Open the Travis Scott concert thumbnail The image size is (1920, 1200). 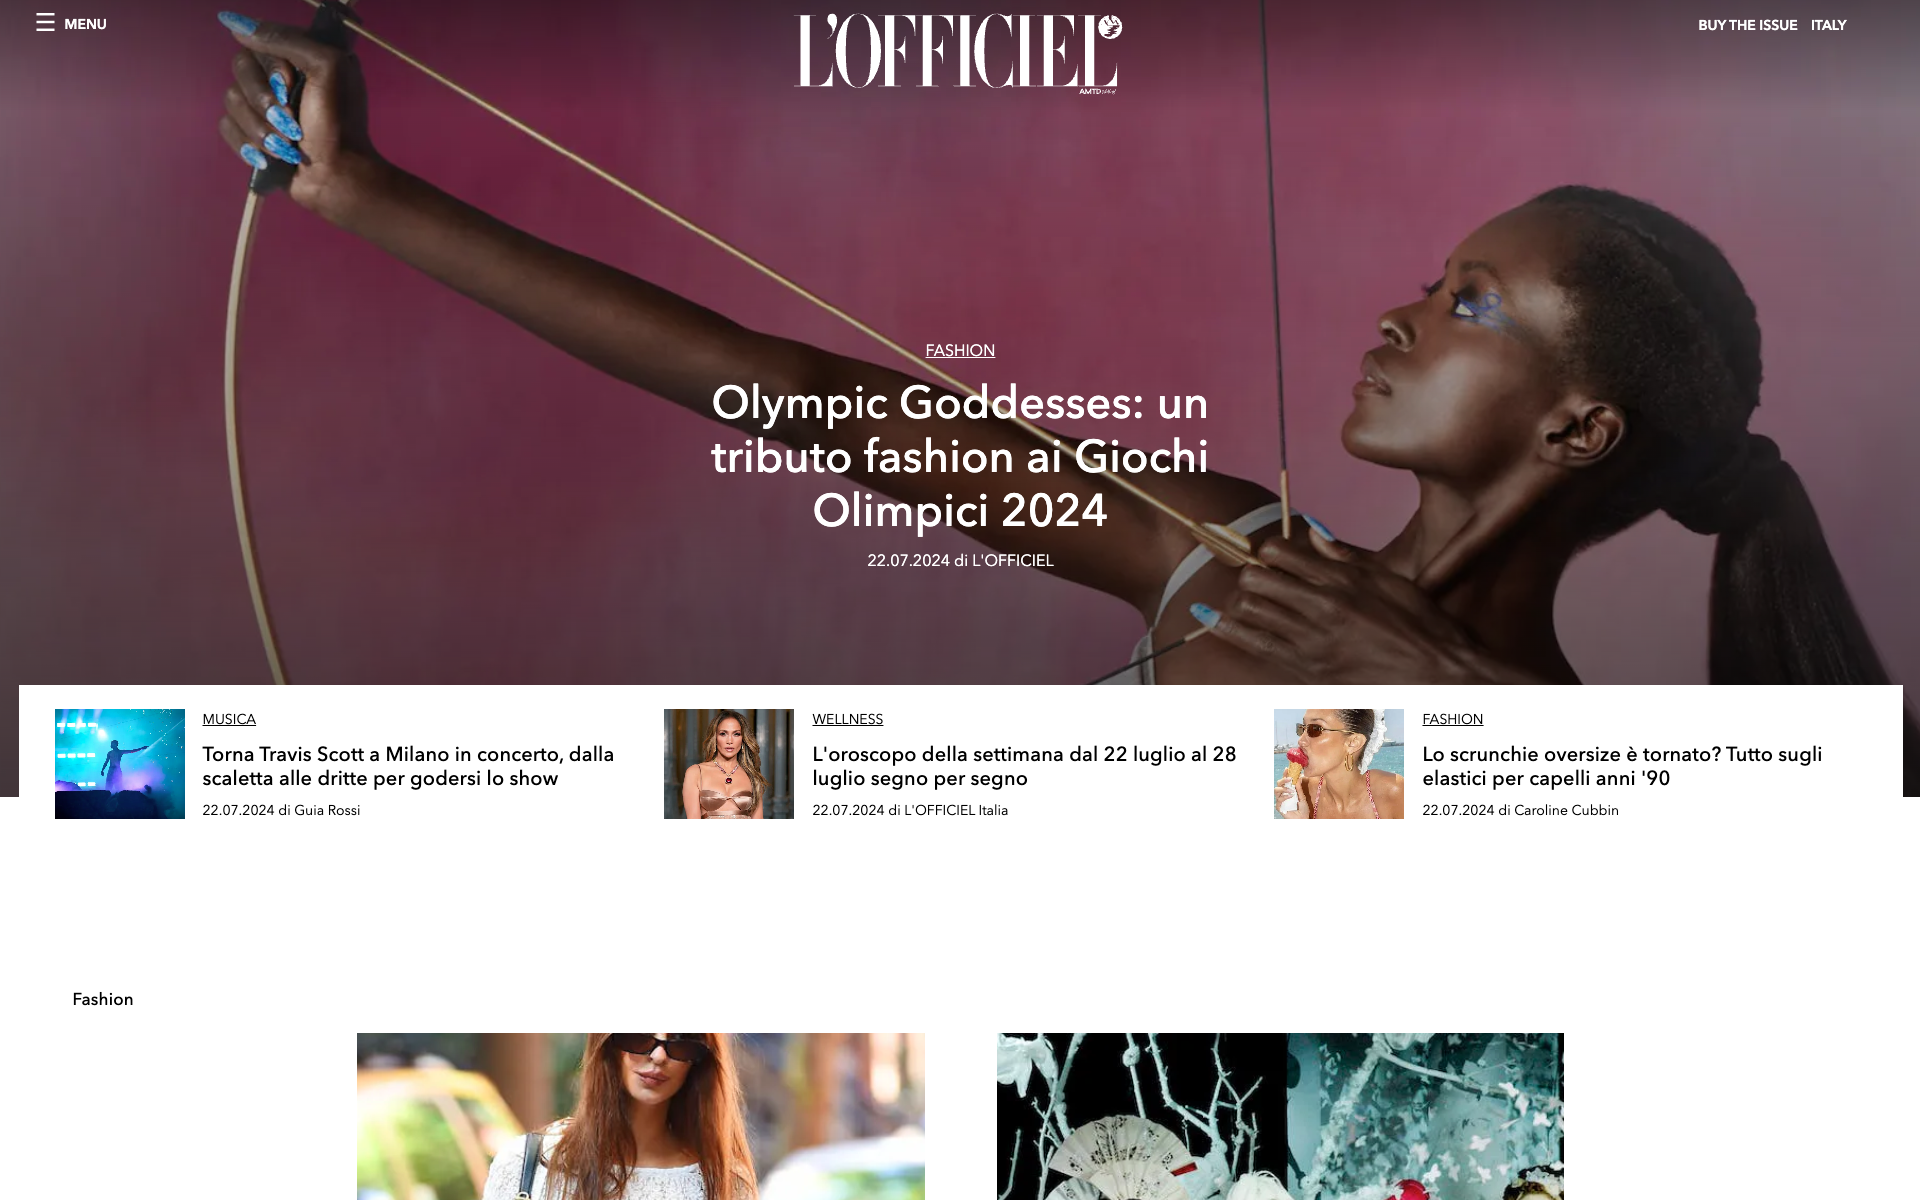point(120,764)
